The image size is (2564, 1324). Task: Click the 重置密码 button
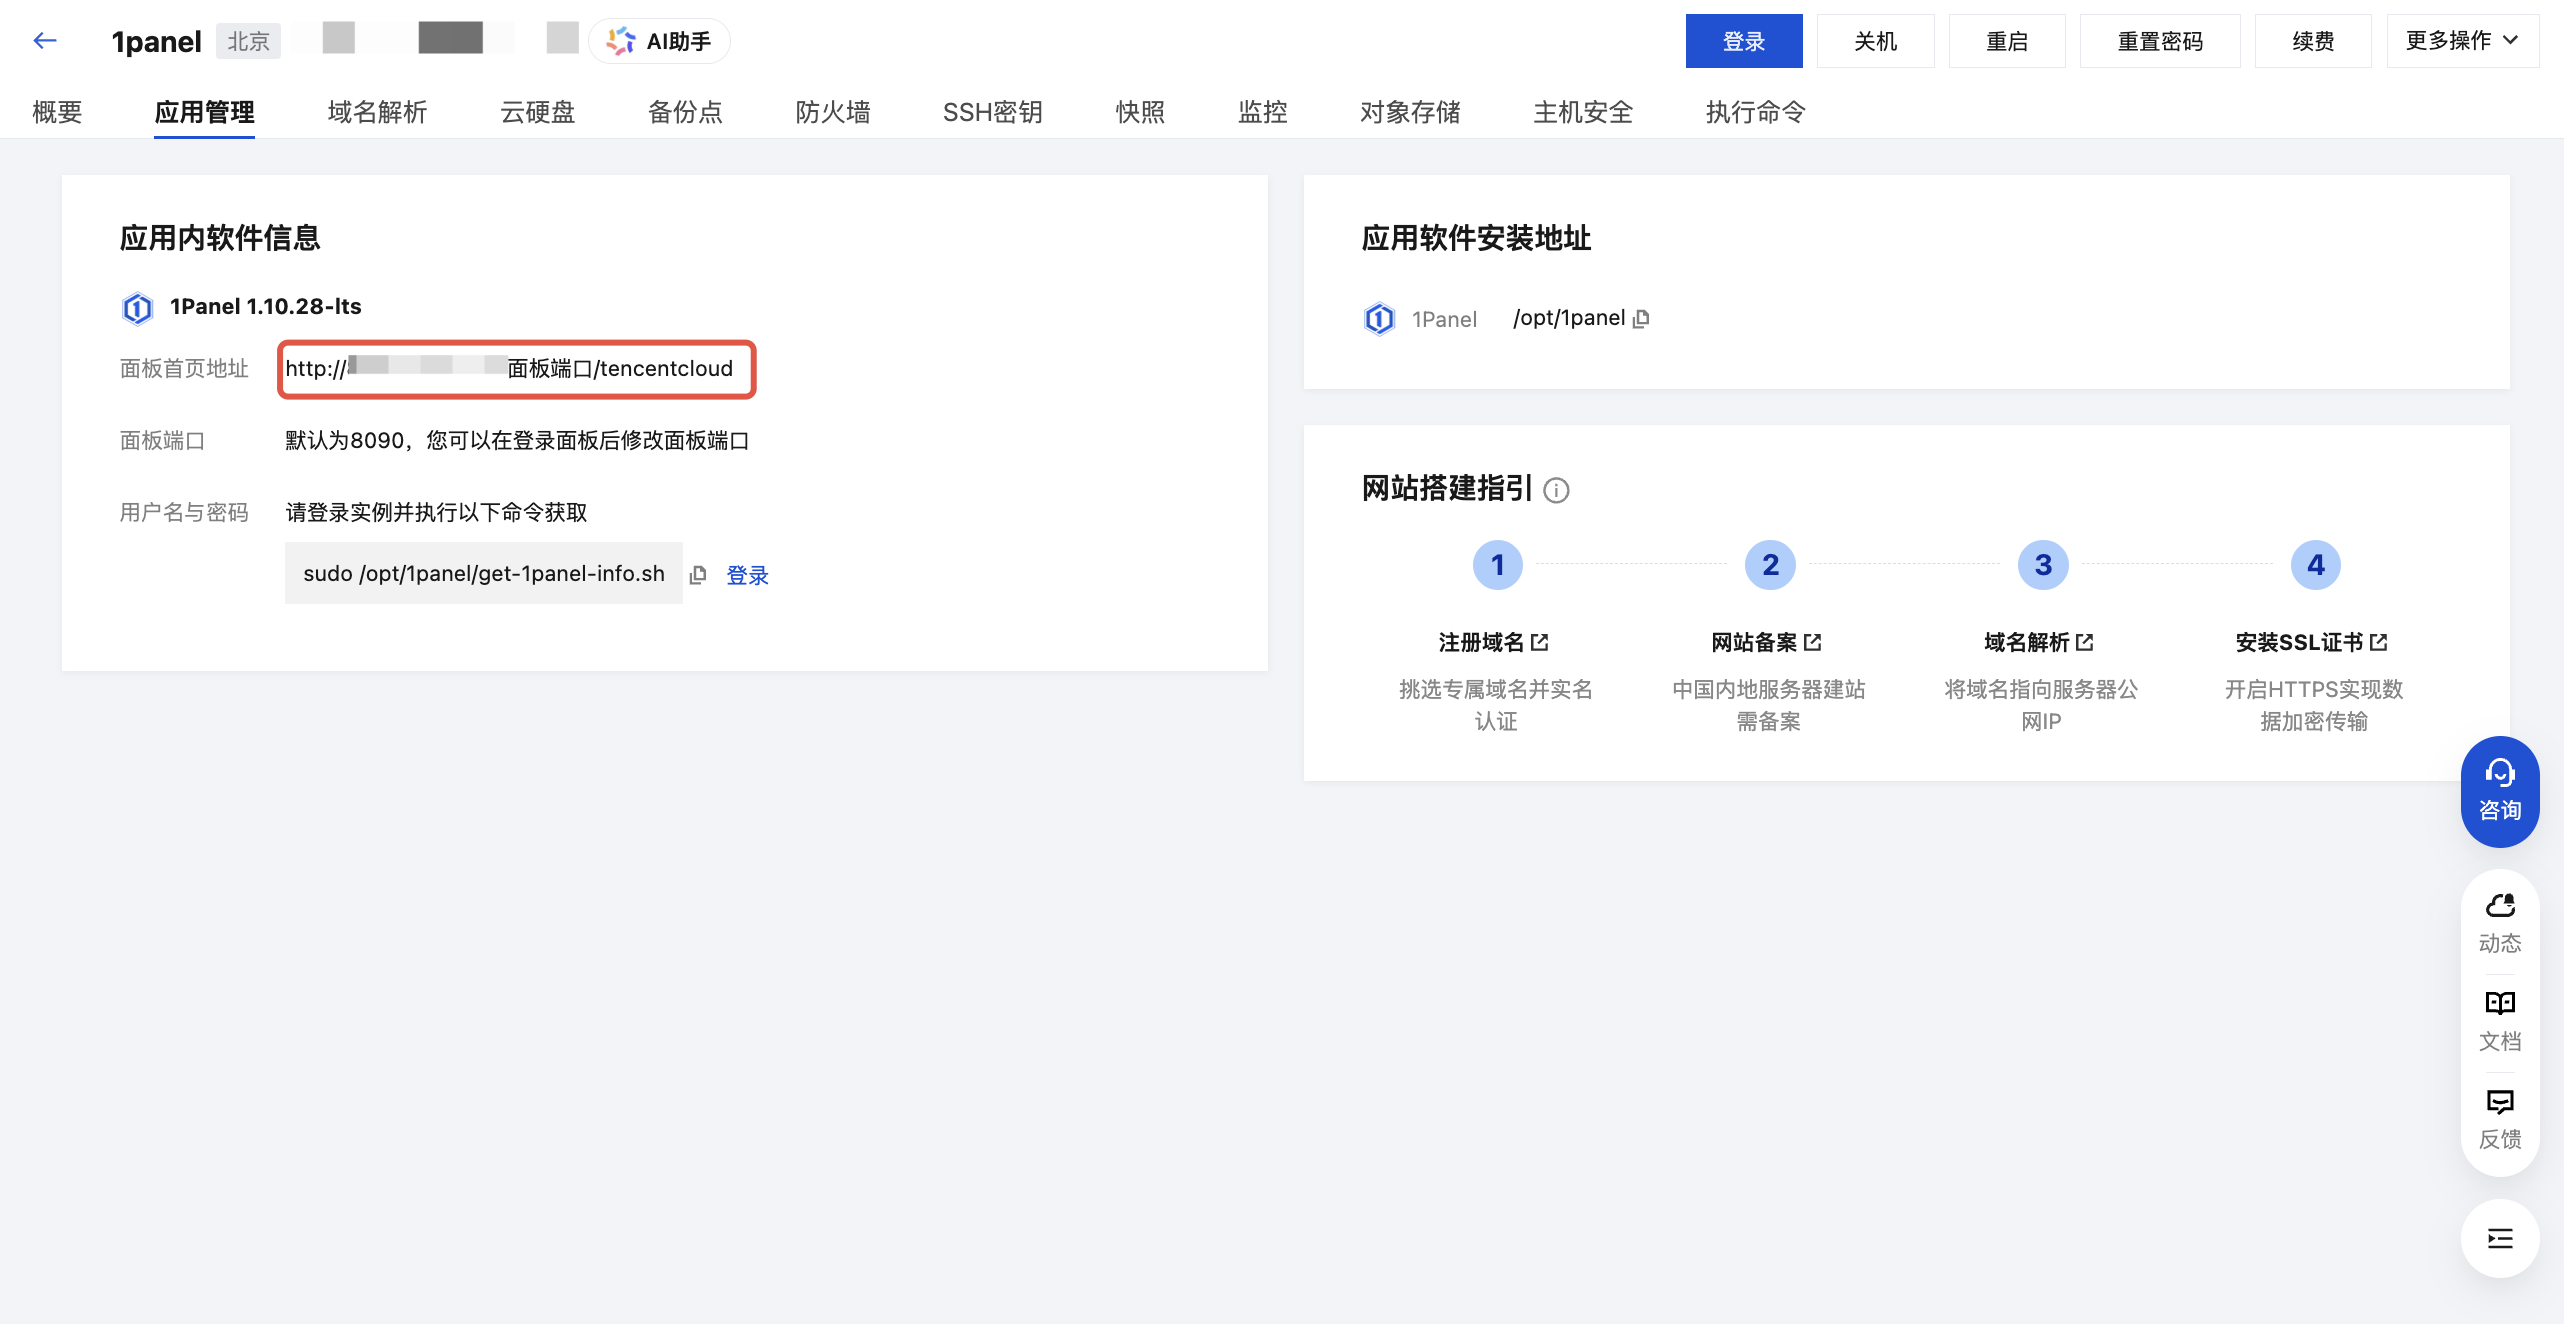pos(2160,41)
